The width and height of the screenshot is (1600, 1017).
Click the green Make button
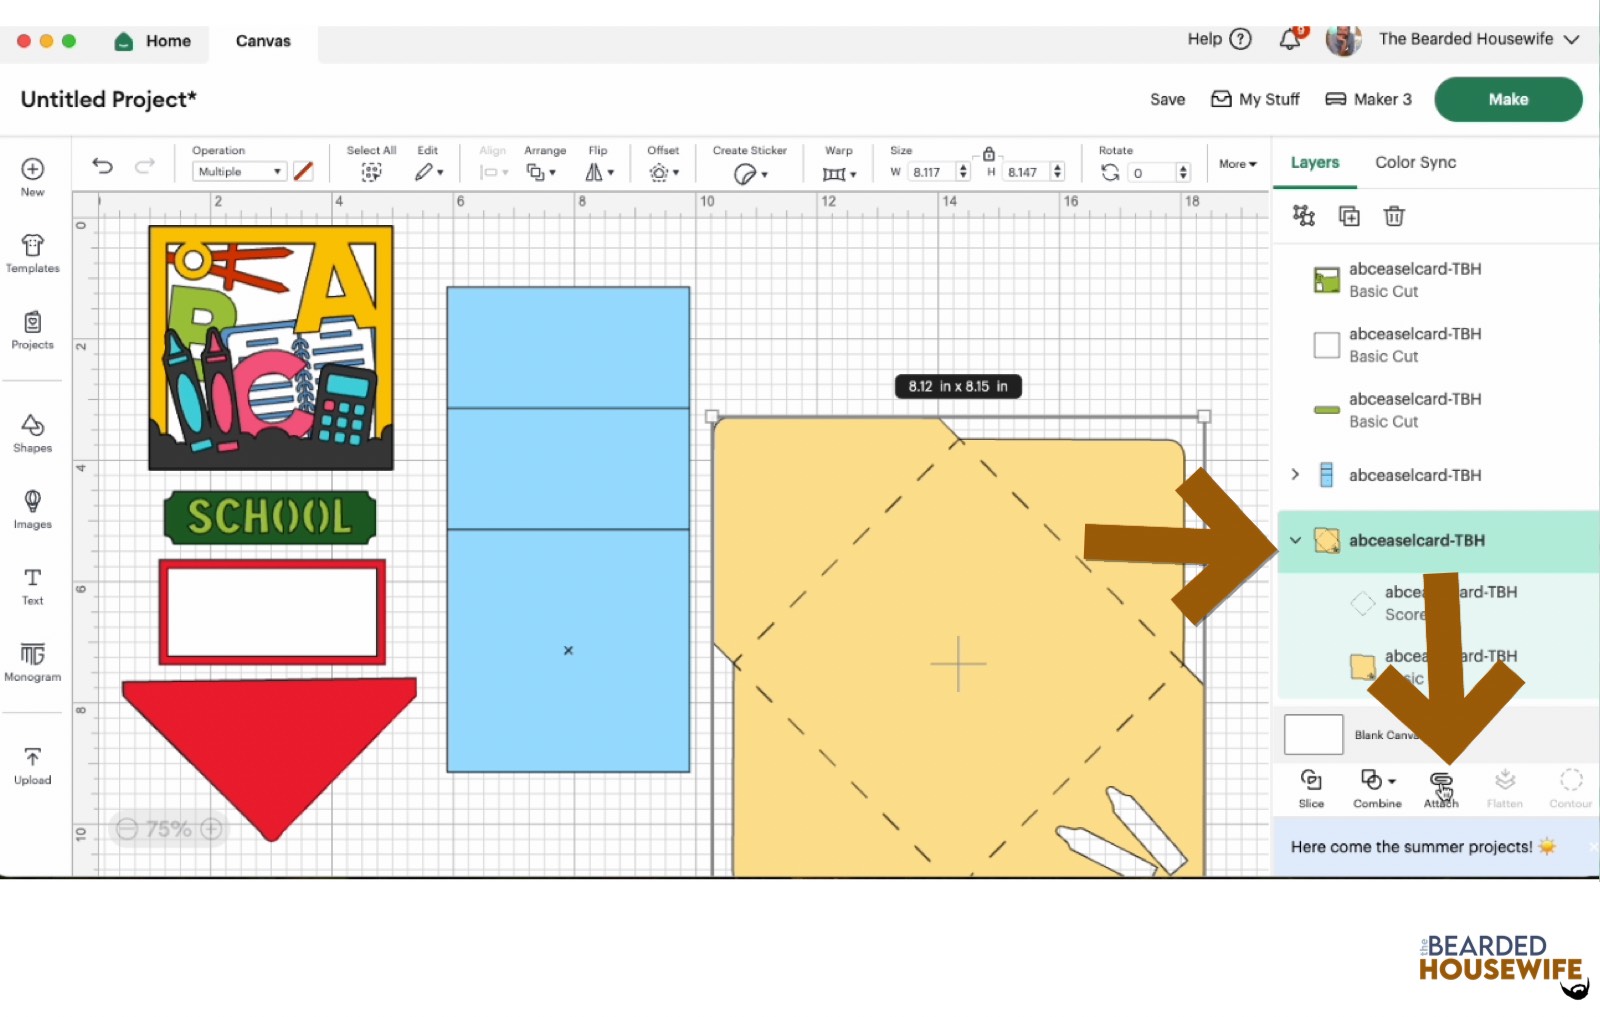click(1507, 99)
